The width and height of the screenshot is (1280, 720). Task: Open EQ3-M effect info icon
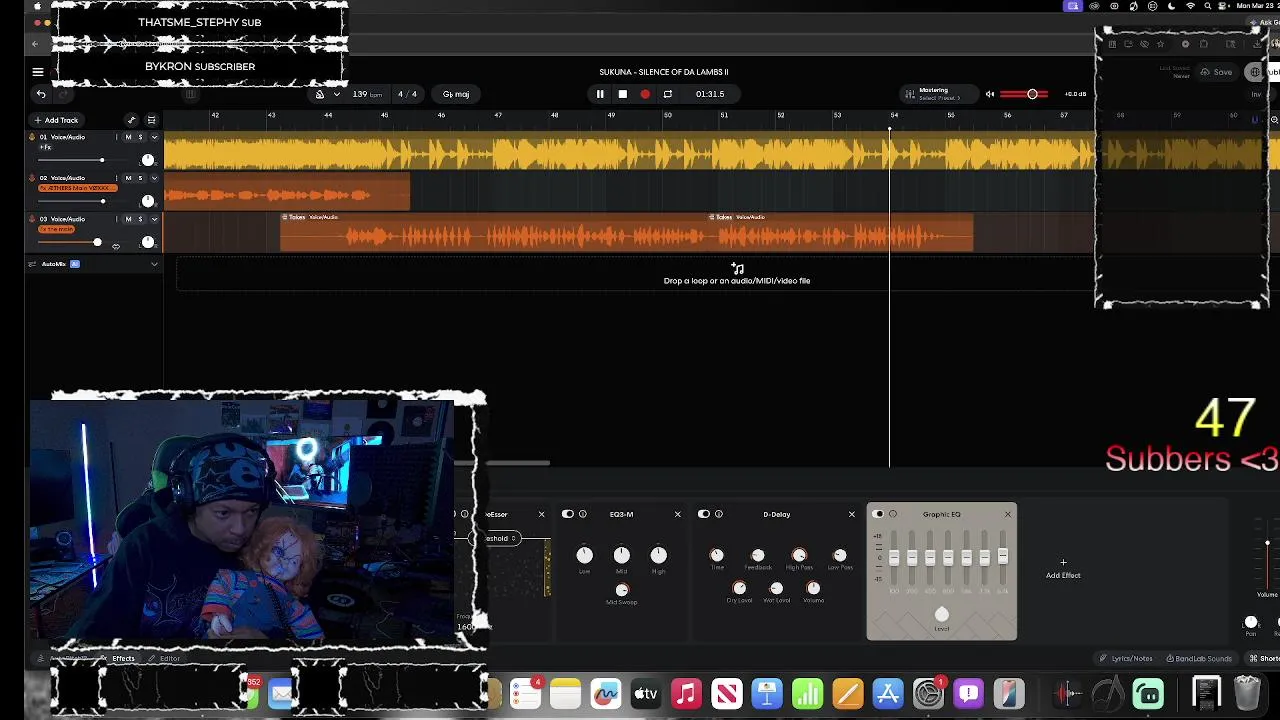pos(583,514)
